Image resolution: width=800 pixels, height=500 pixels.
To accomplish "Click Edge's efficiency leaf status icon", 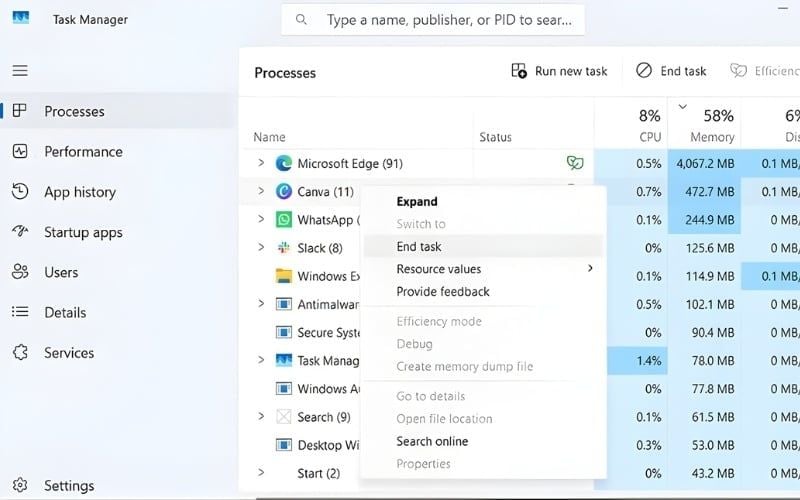I will 575,163.
